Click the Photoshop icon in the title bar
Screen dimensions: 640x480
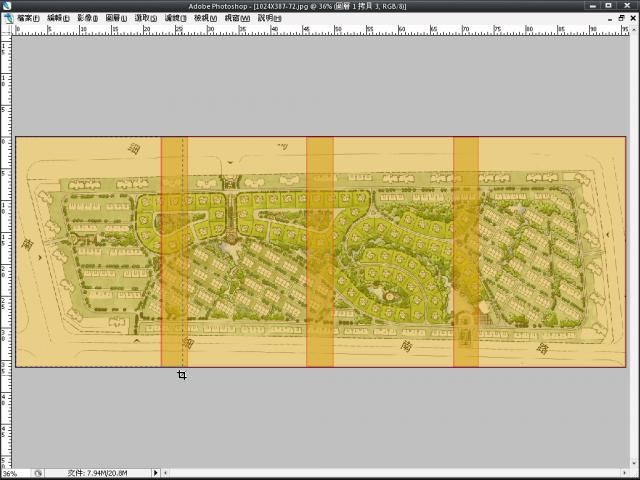[x=6, y=6]
